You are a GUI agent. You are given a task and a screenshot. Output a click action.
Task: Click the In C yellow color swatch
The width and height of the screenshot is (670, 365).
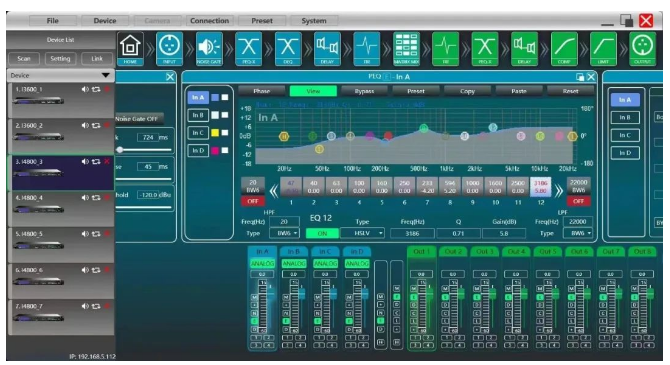pos(215,133)
